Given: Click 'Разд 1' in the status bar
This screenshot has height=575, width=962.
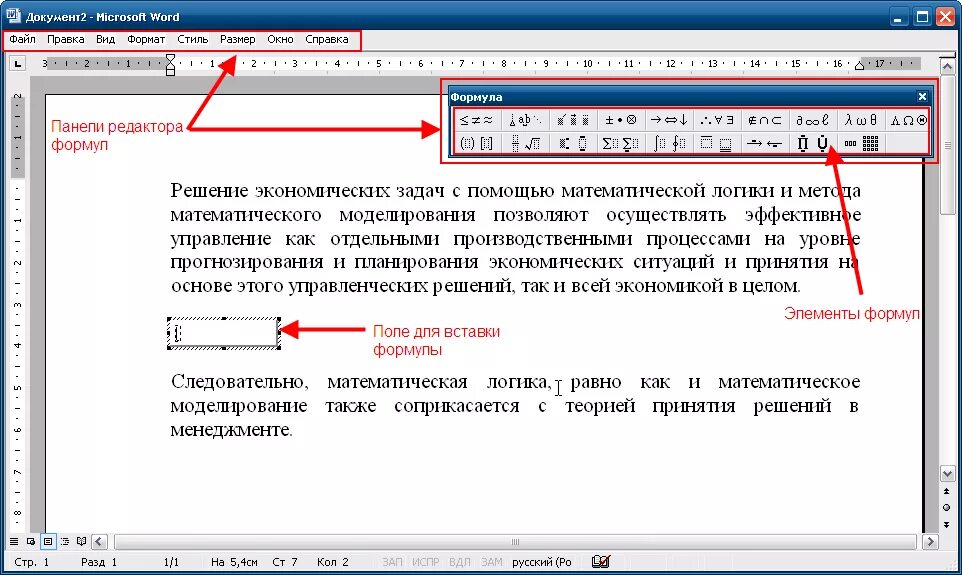Looking at the screenshot, I should click(x=99, y=562).
